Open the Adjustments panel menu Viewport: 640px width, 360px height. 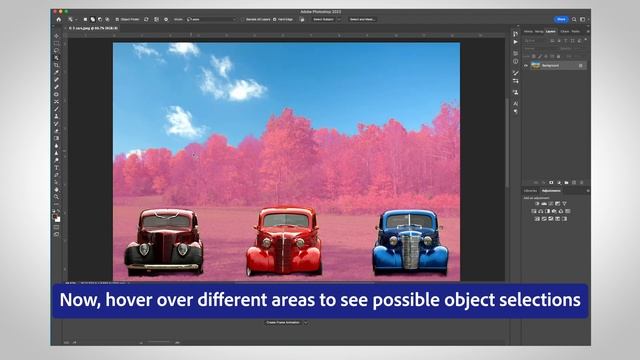[x=588, y=191]
